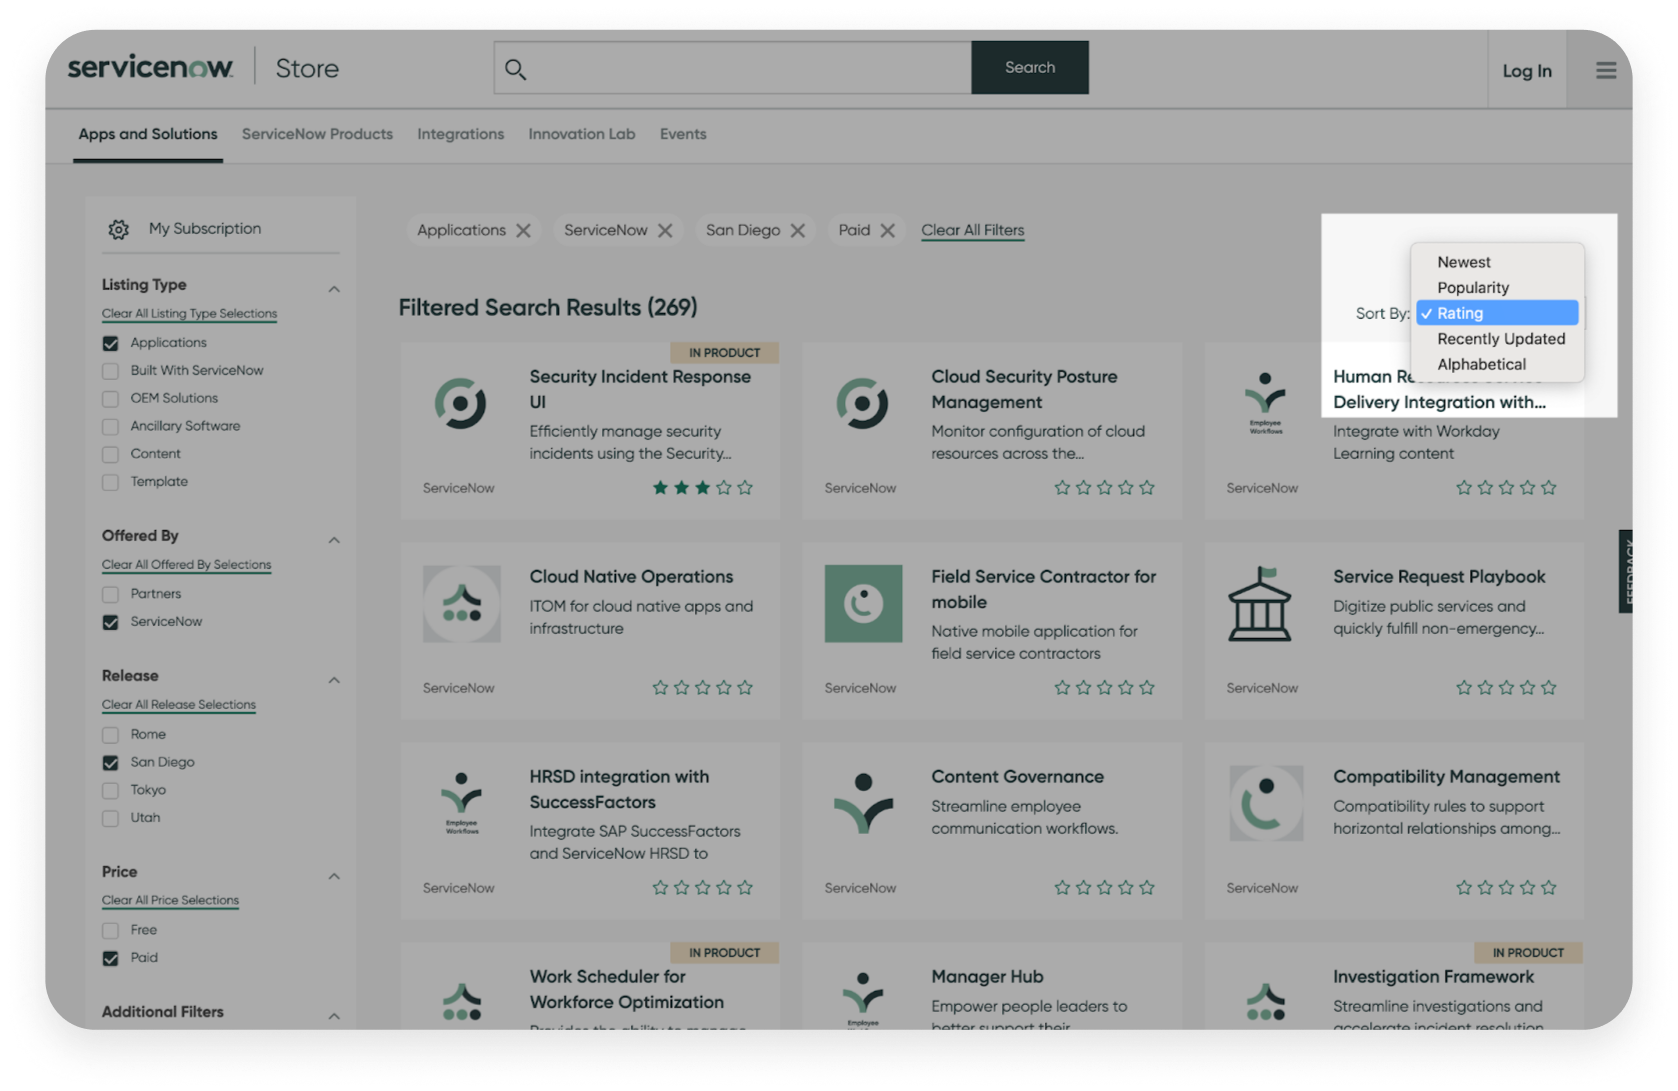Switch to the Integrations tab
The height and width of the screenshot is (1091, 1678).
click(460, 133)
